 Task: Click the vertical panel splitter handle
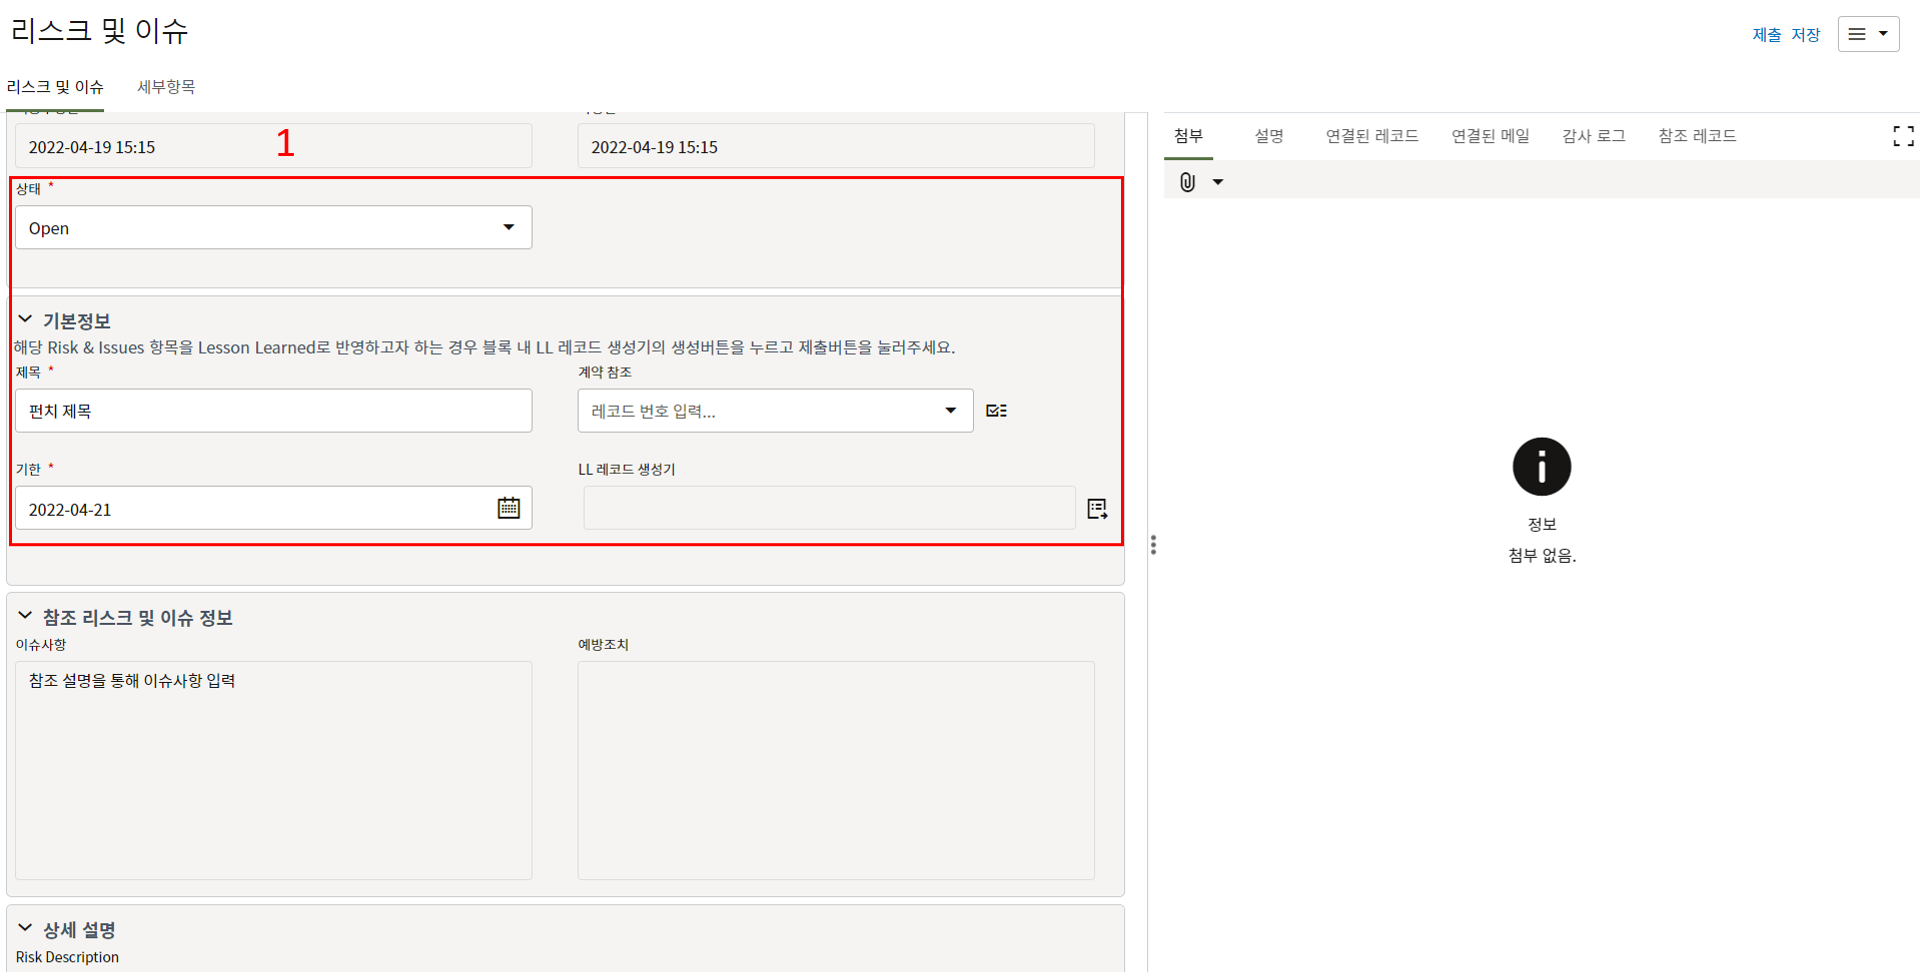[x=1153, y=545]
